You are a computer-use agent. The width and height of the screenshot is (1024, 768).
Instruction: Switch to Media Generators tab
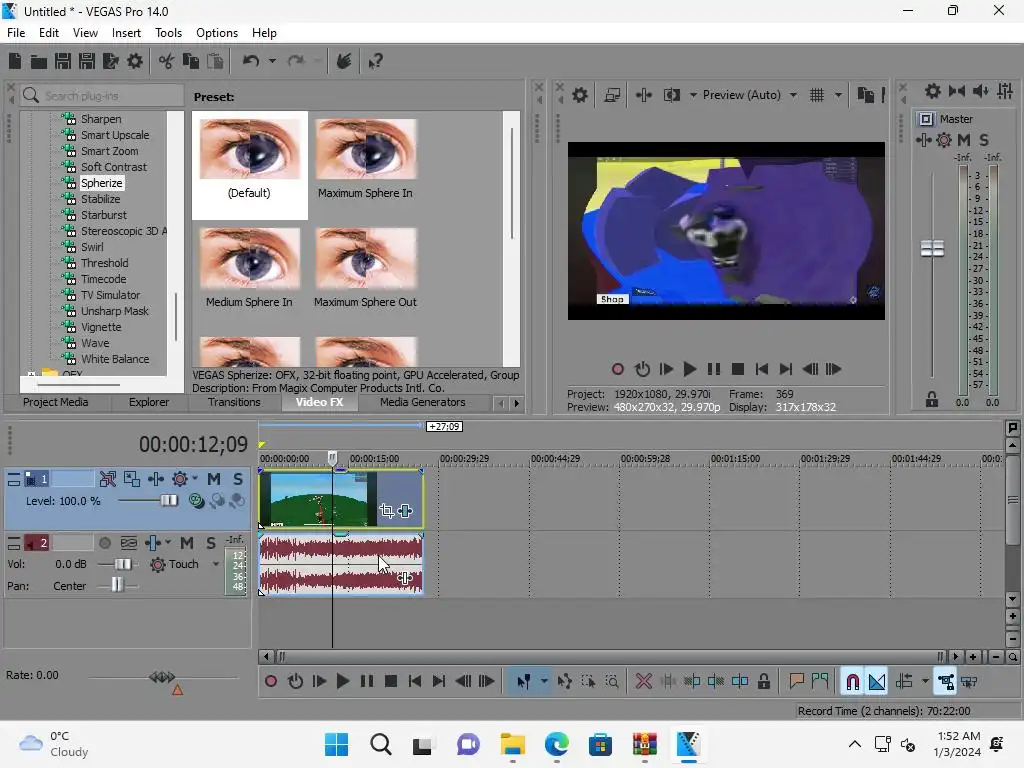423,402
